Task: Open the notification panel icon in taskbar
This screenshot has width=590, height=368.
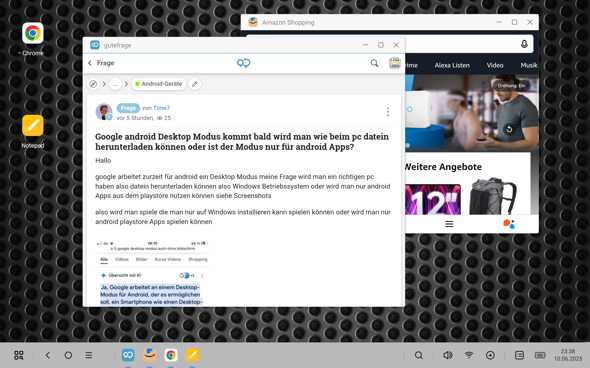Action: 519,355
